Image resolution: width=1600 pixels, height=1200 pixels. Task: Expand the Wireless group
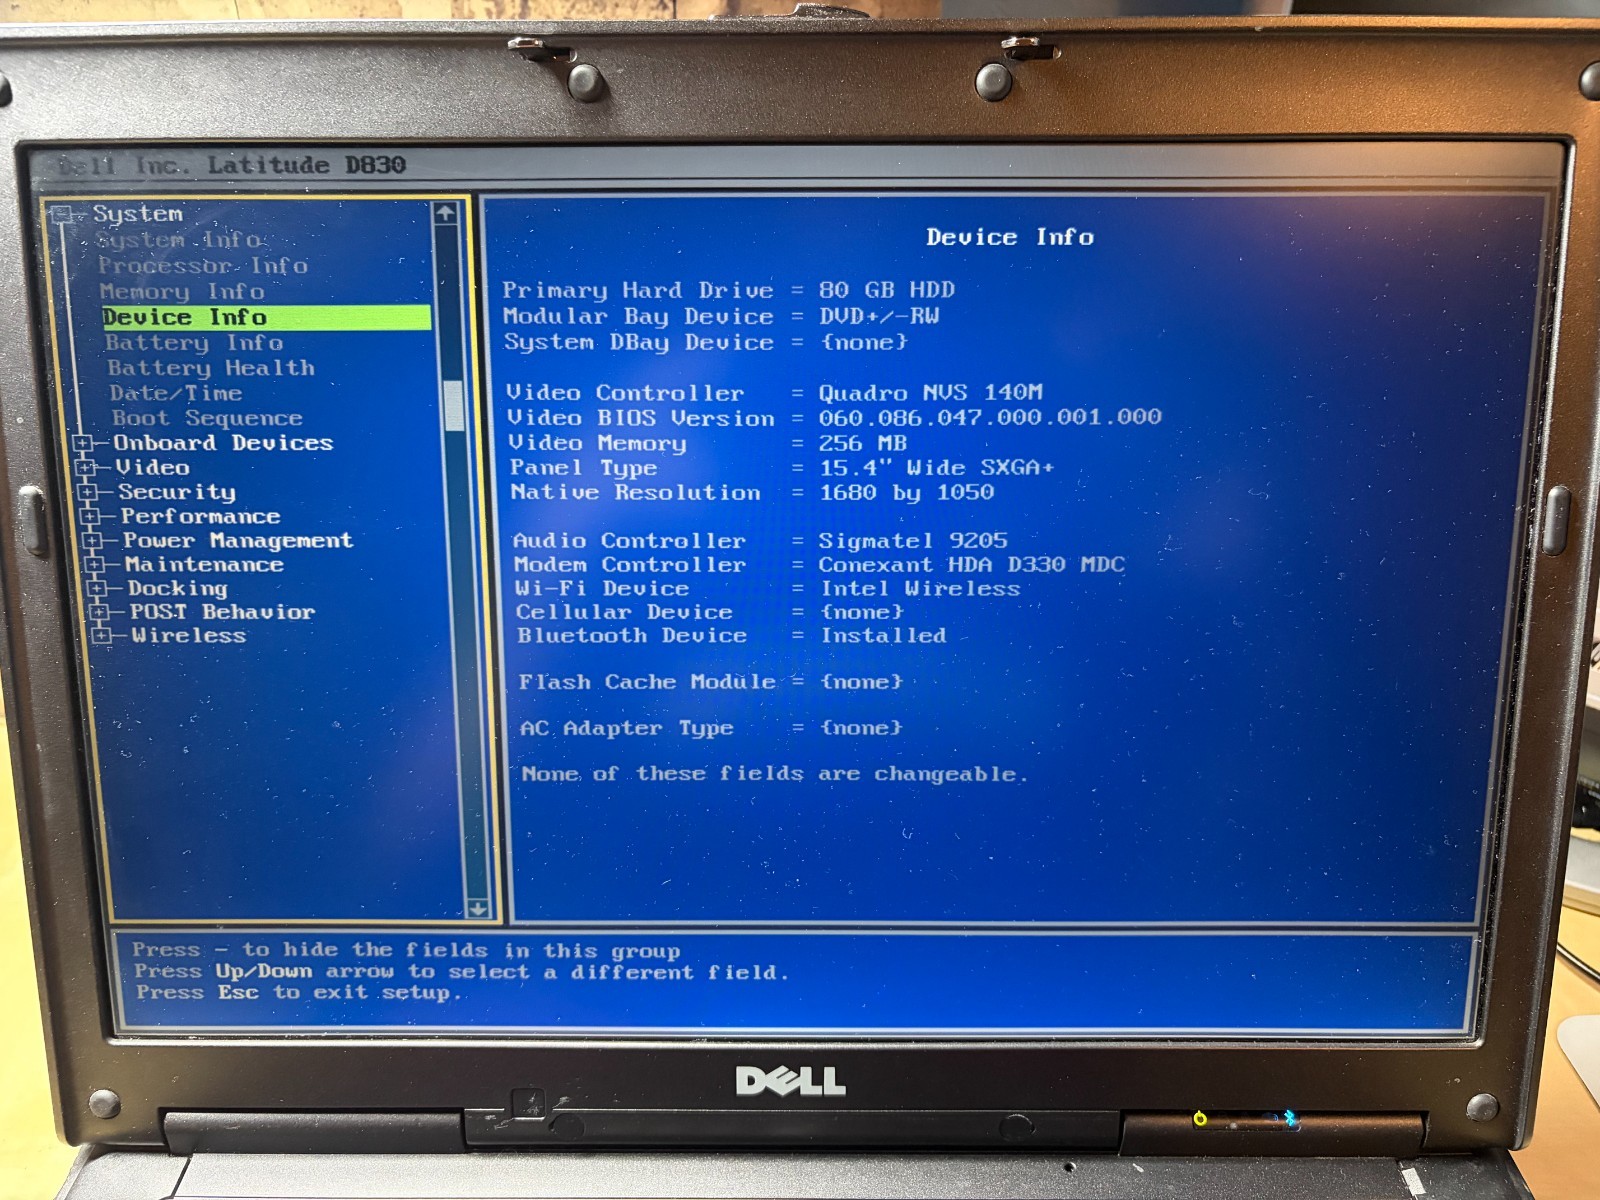click(101, 635)
